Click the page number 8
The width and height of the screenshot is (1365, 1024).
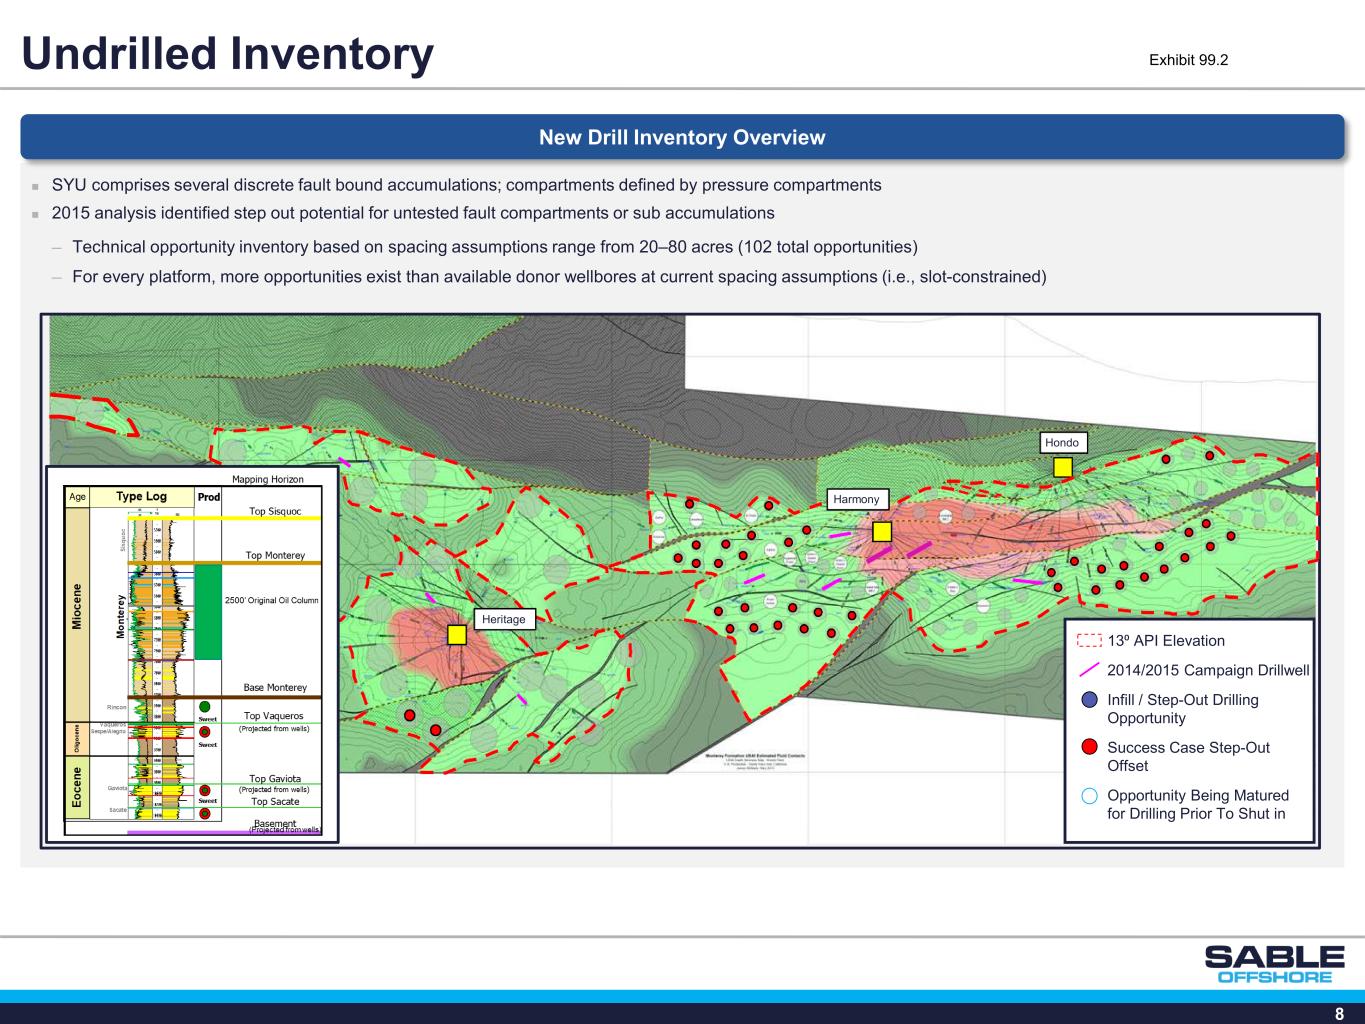[1339, 1013]
